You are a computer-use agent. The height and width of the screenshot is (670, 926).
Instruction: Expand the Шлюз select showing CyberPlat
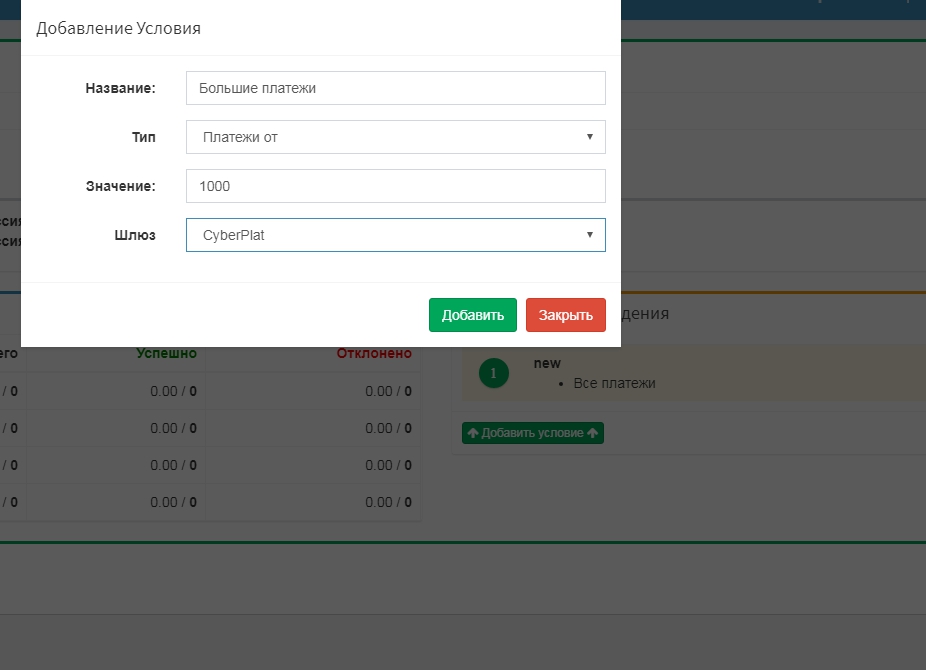point(395,235)
